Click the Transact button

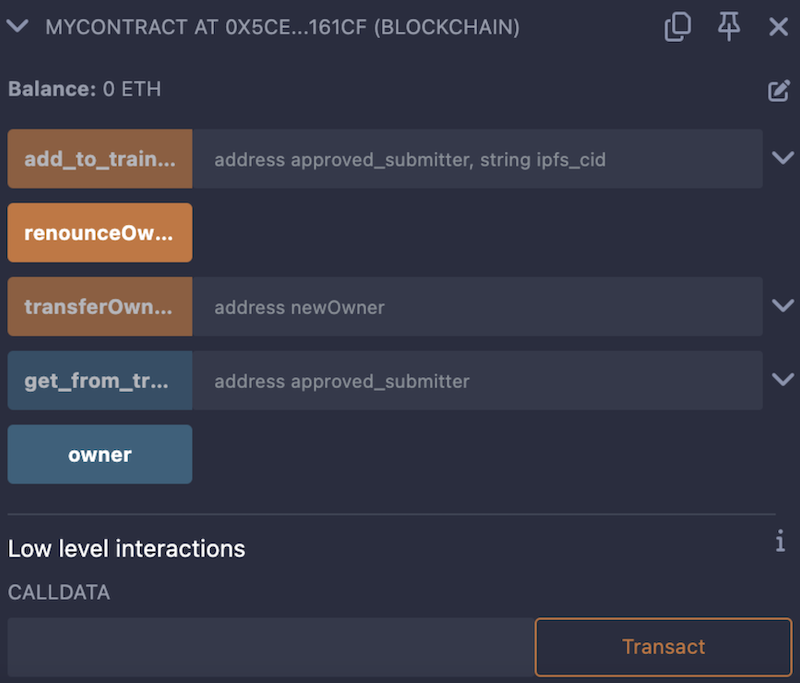click(663, 647)
